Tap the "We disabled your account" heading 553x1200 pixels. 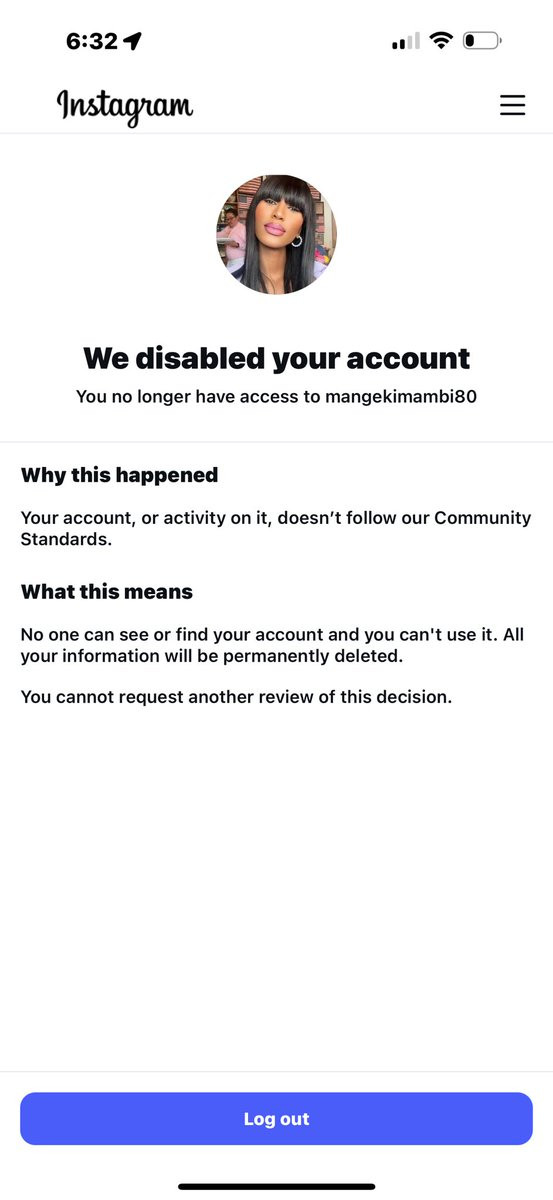pyautogui.click(x=276, y=357)
